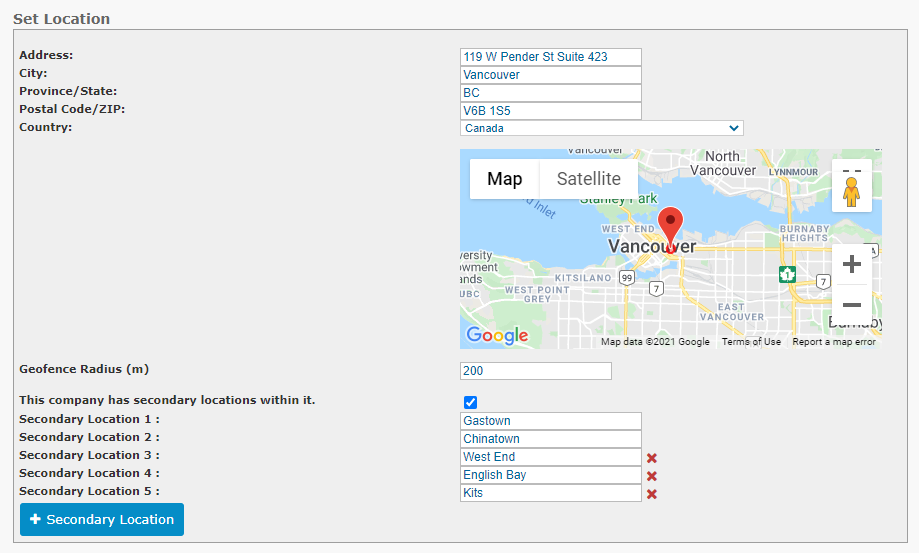The width and height of the screenshot is (919, 553).
Task: Click the Google logo on map
Action: (x=497, y=336)
